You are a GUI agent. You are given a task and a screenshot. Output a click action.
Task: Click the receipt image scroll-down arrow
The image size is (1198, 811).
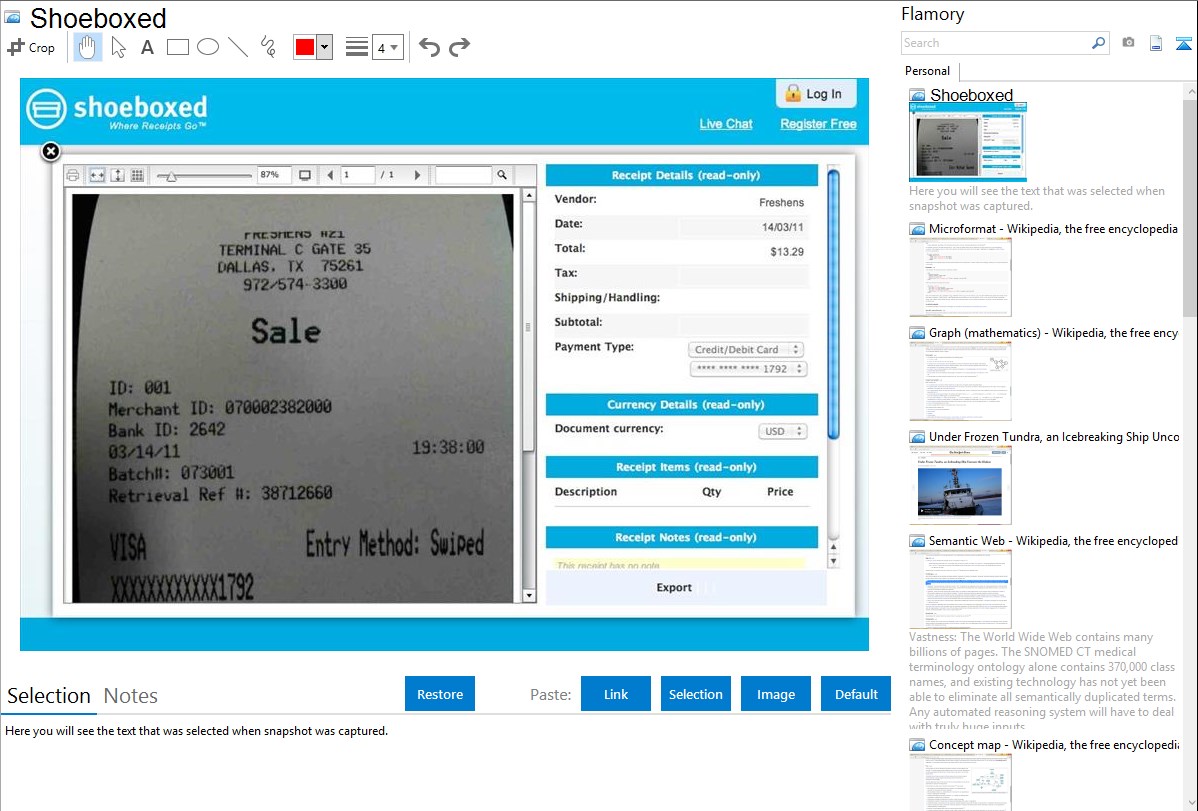tap(529, 595)
